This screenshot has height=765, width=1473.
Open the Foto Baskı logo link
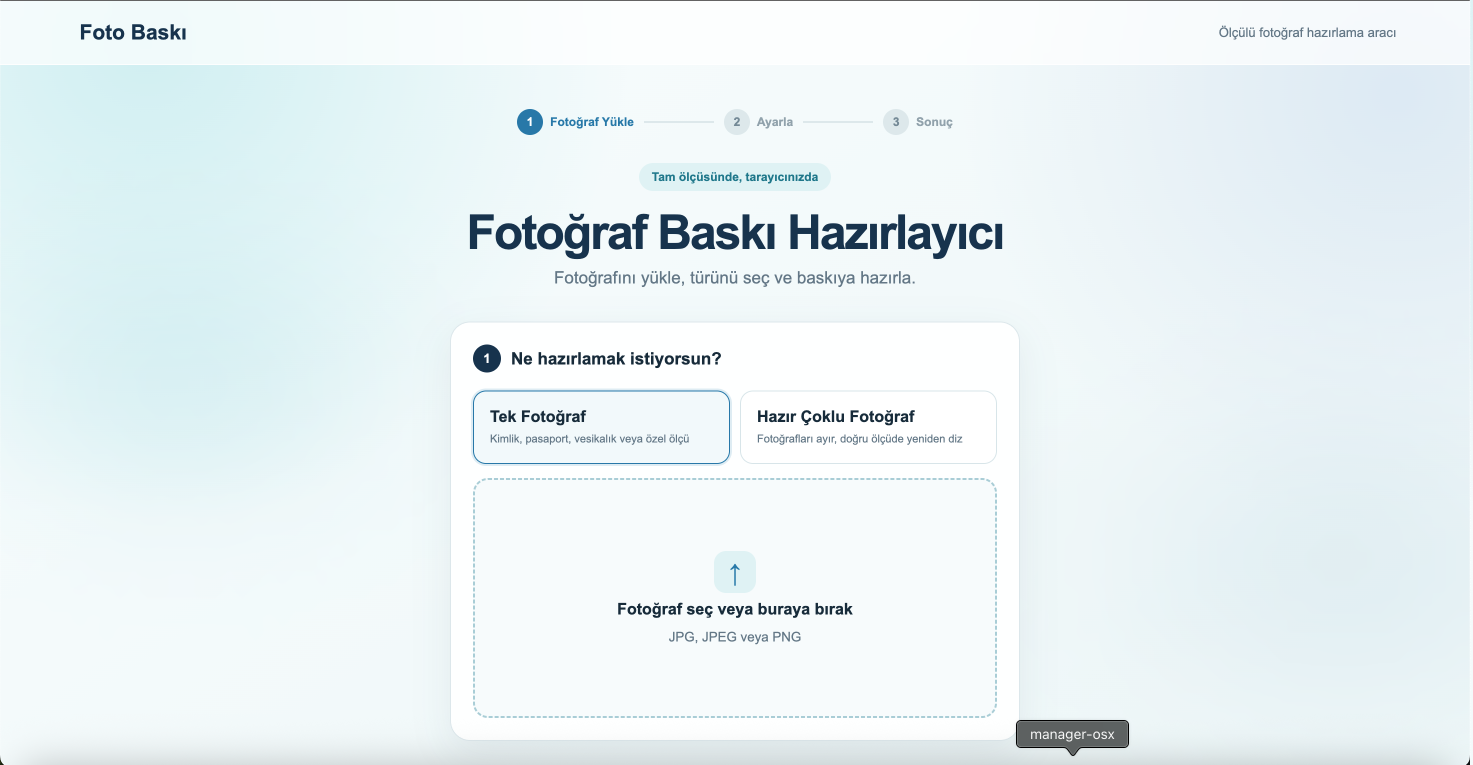(133, 32)
